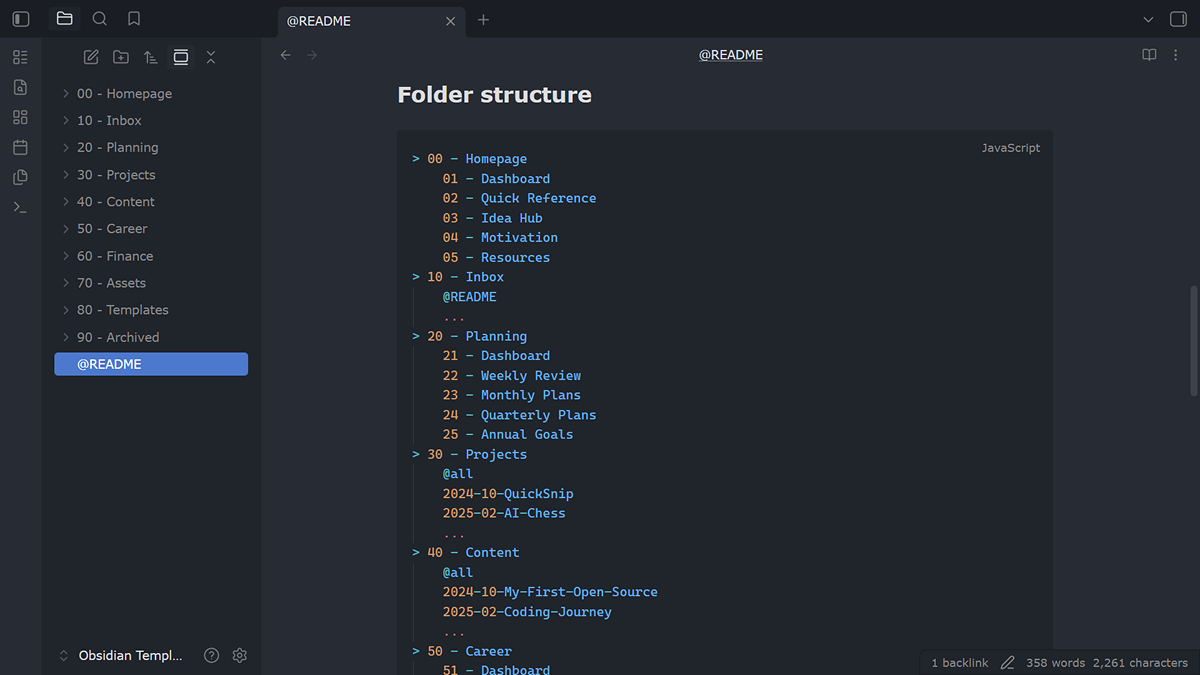Open the vault switcher Obsidian Templ...
This screenshot has height=675, width=1200.
[121, 656]
